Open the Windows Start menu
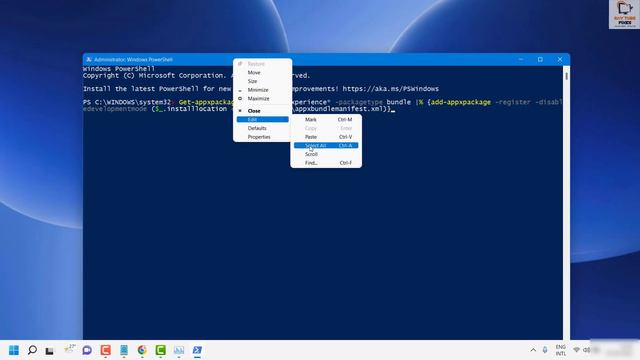 tap(13, 350)
